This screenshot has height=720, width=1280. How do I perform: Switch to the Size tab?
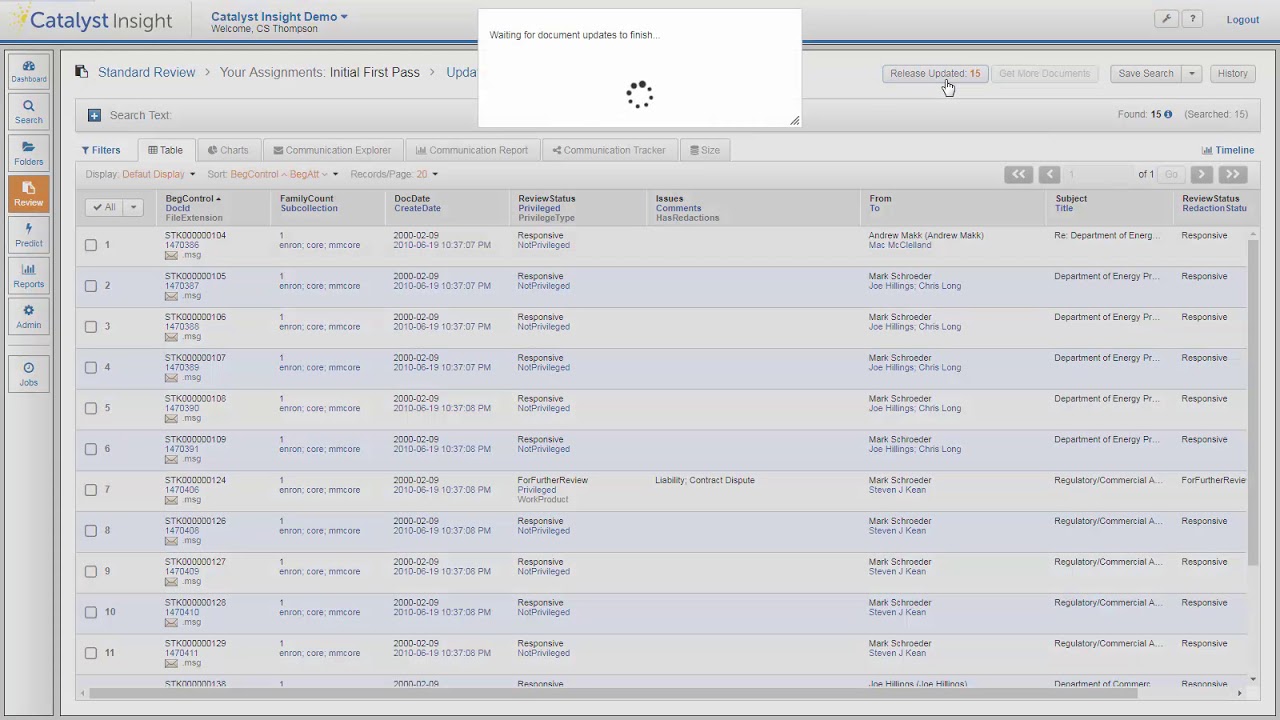[705, 150]
